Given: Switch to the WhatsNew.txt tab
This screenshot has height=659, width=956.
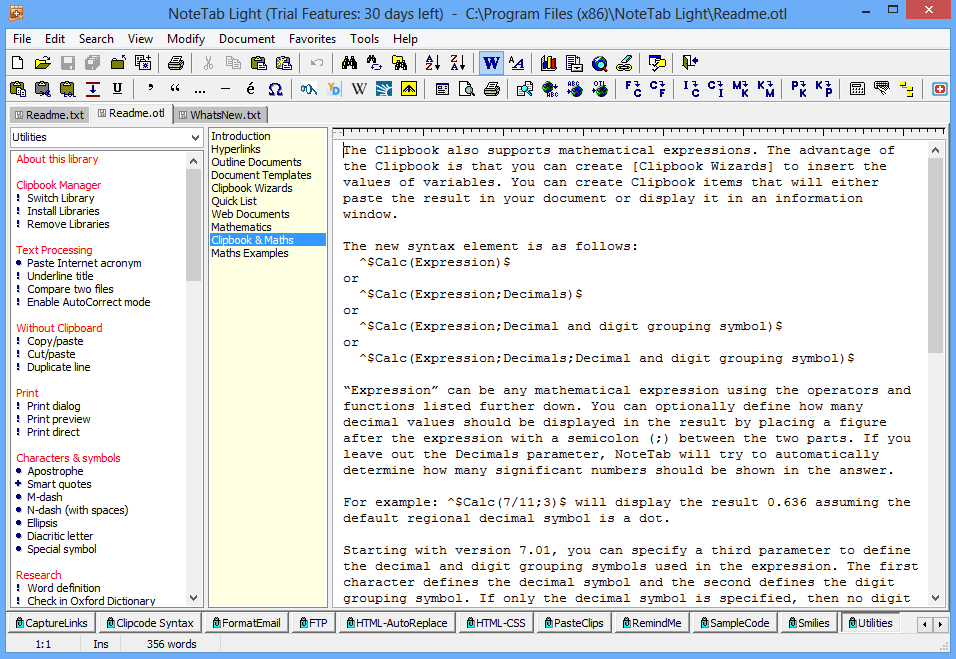Looking at the screenshot, I should coord(220,115).
